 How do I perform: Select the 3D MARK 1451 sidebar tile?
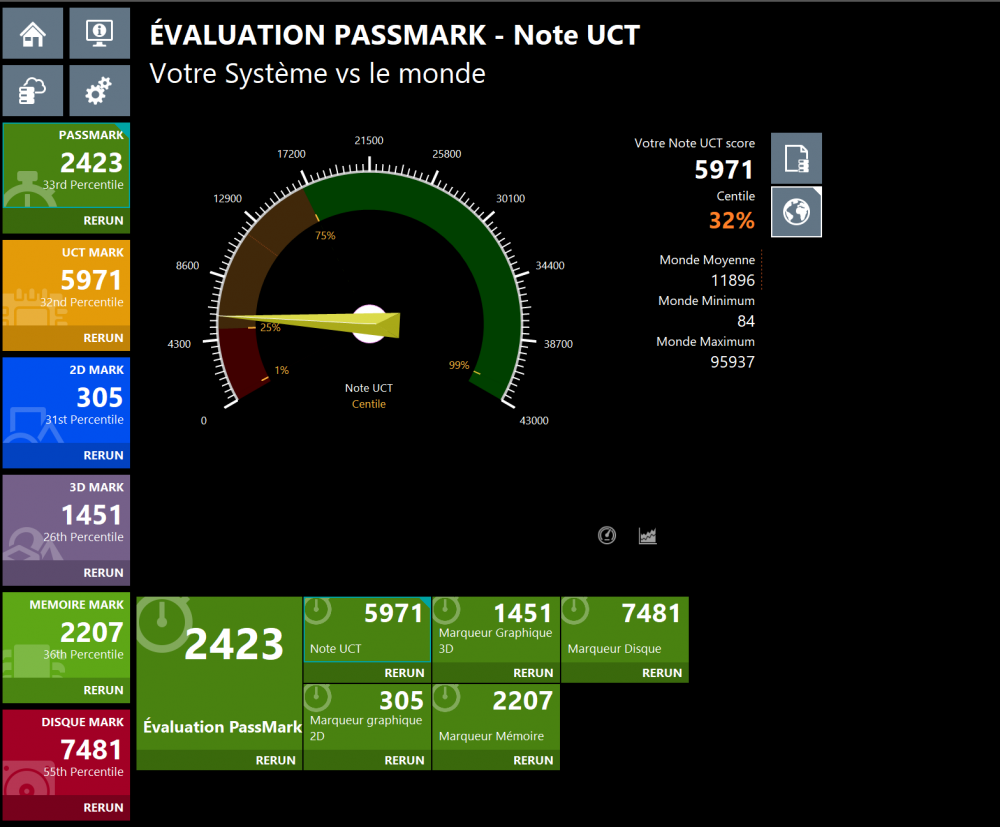point(66,518)
